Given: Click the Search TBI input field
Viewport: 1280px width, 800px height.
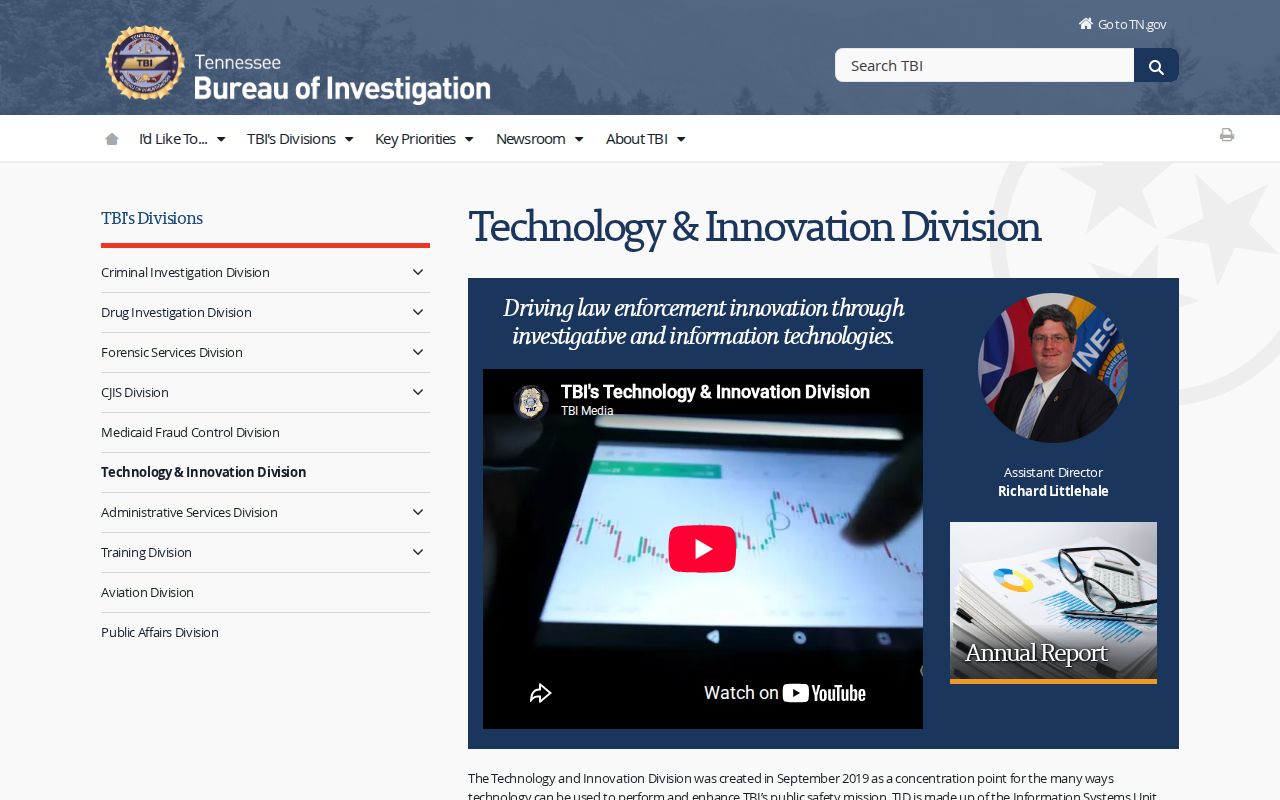Looking at the screenshot, I should [x=984, y=65].
